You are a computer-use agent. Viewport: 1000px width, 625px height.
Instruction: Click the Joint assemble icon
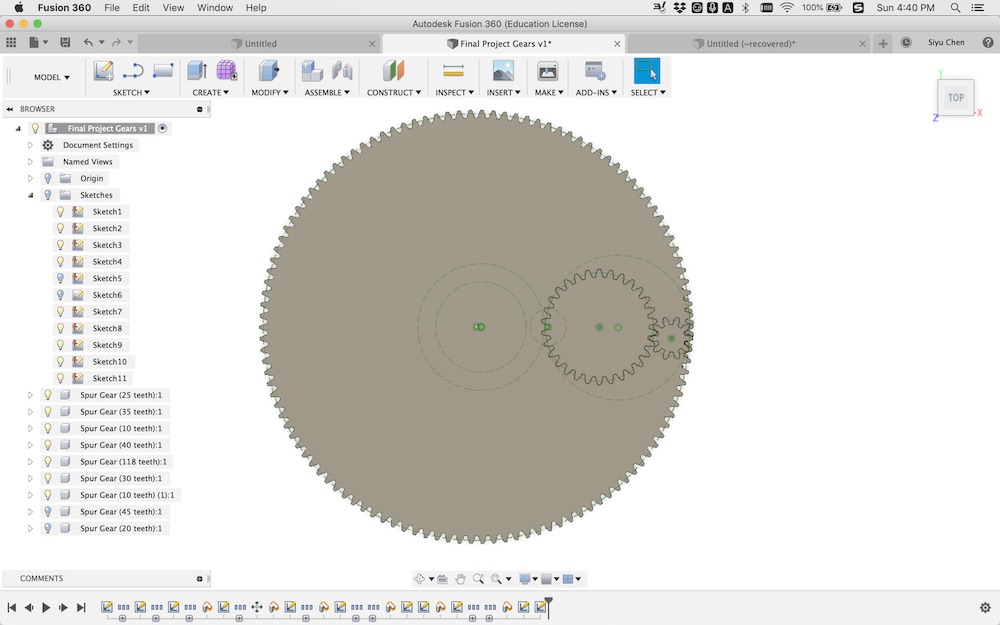click(x=342, y=71)
